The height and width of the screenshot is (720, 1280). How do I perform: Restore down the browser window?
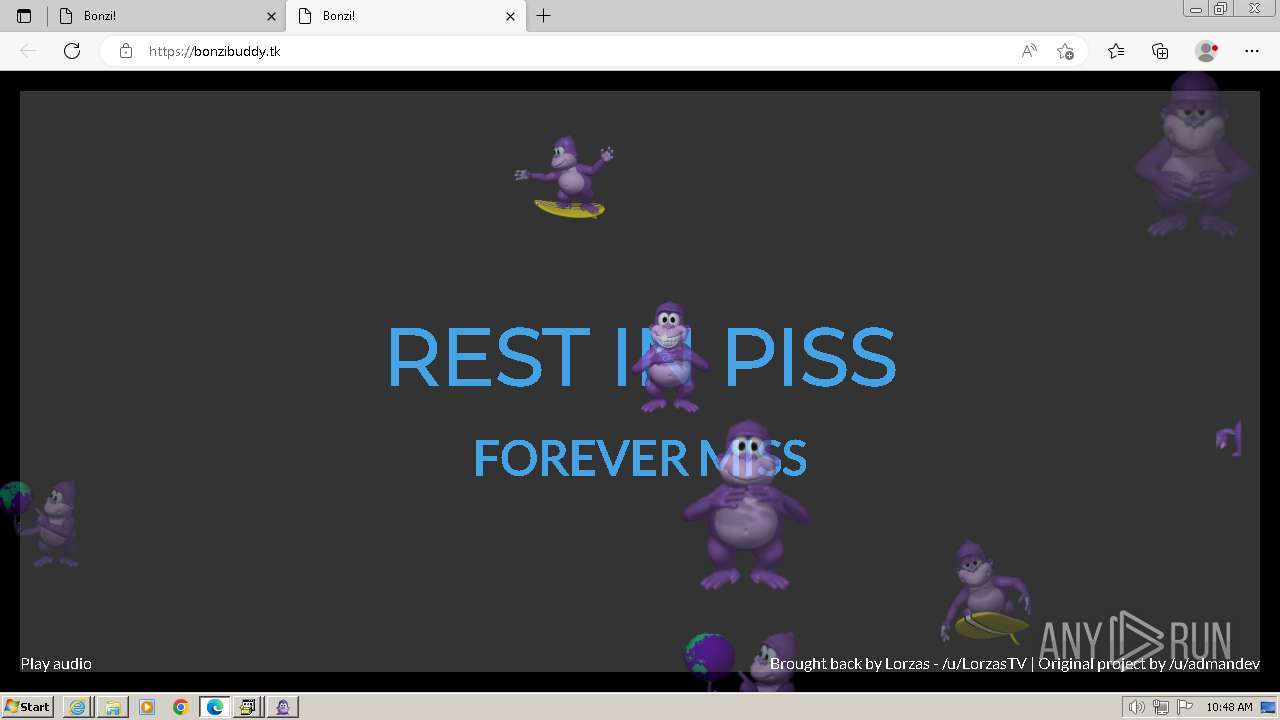pos(1221,9)
